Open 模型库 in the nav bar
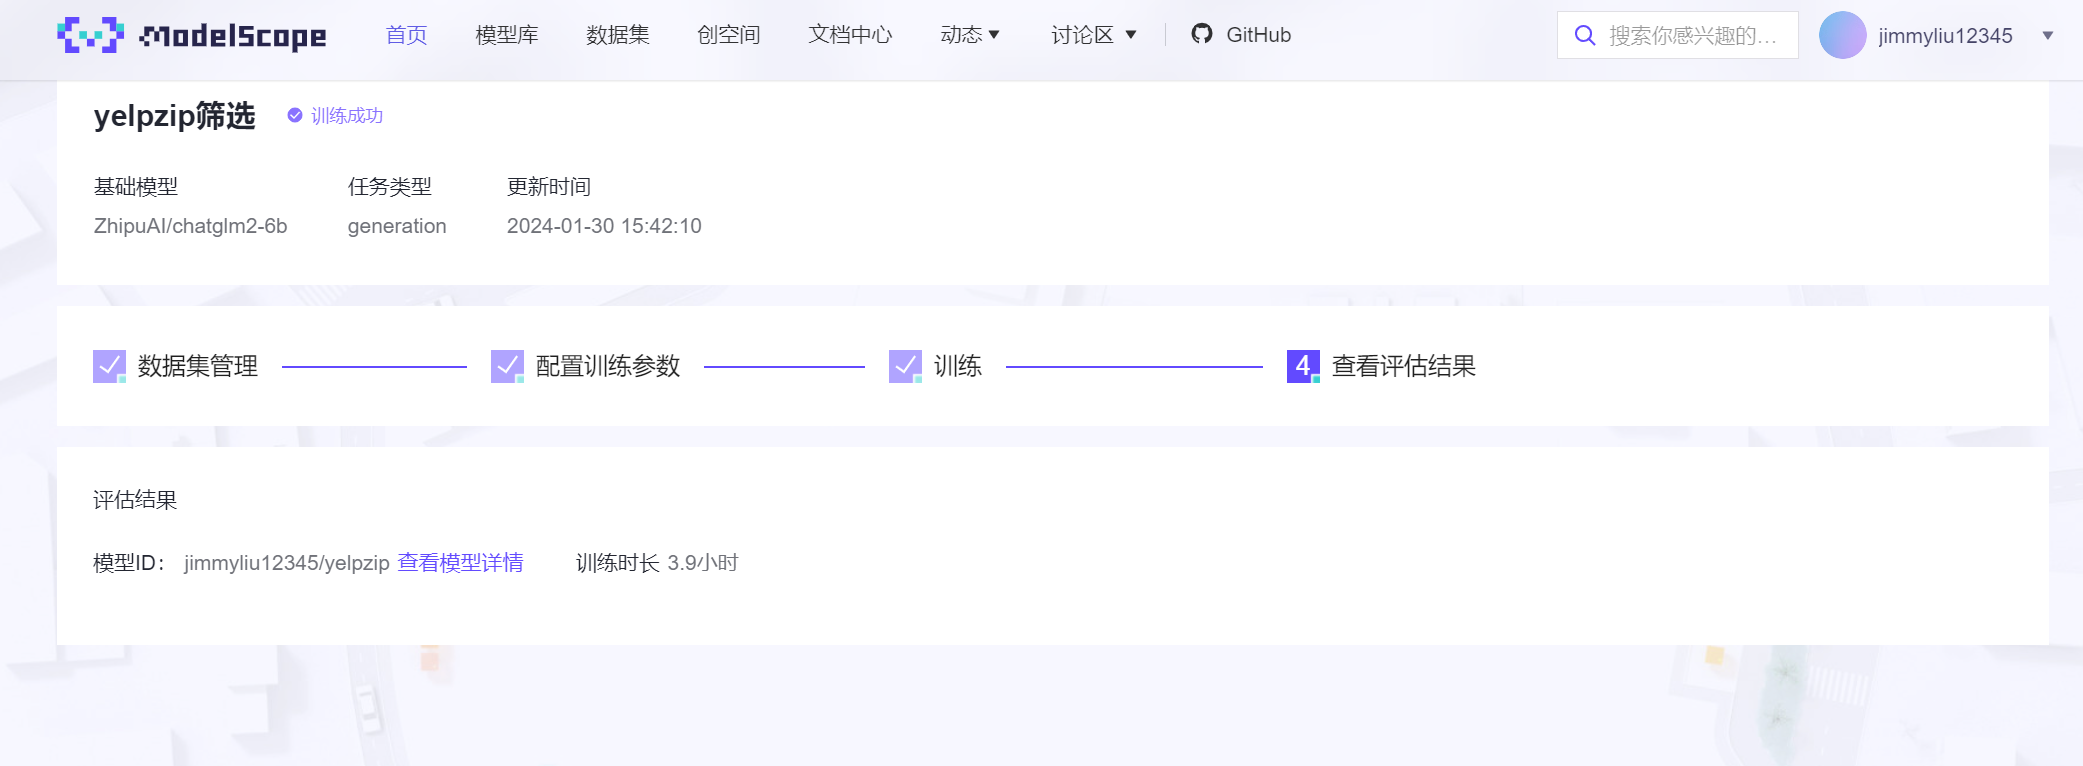The width and height of the screenshot is (2083, 766). click(507, 35)
